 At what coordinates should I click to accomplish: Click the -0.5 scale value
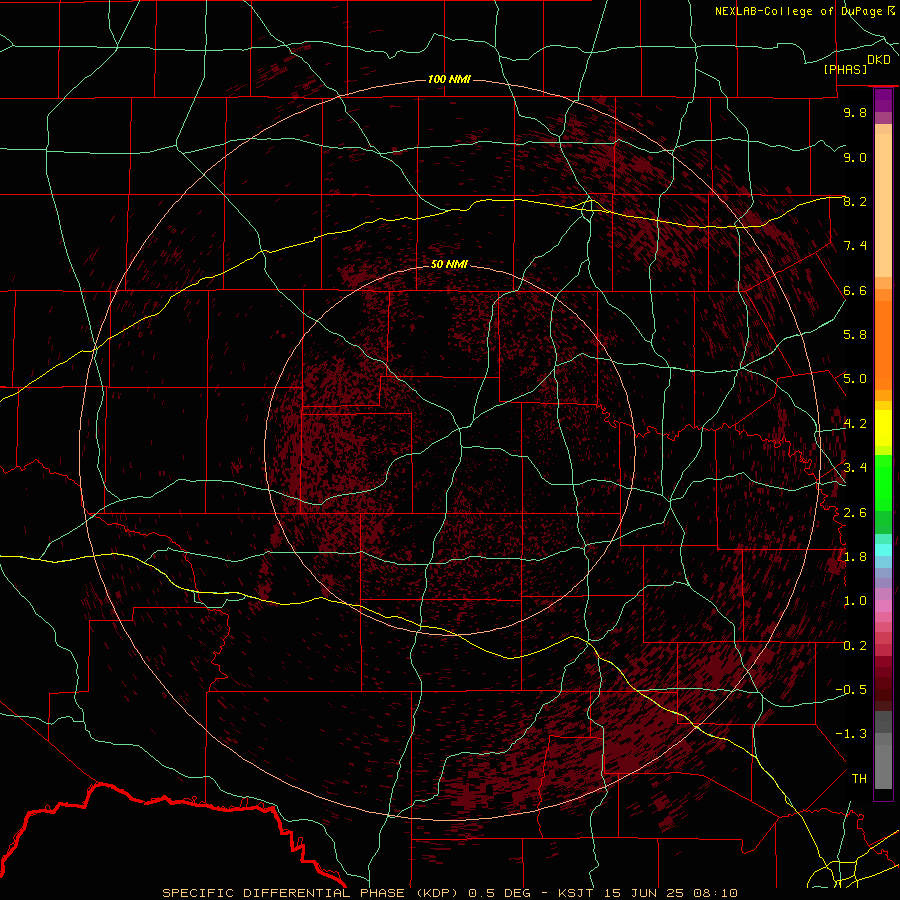pyautogui.click(x=851, y=689)
